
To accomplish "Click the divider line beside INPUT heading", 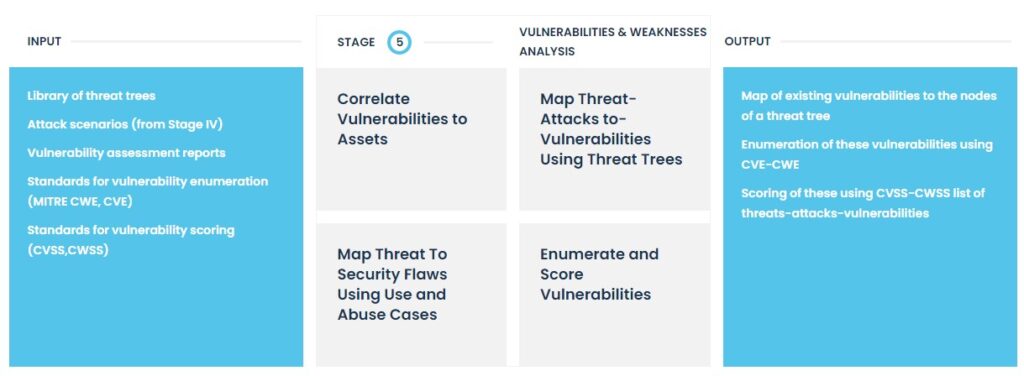I will click(x=186, y=42).
